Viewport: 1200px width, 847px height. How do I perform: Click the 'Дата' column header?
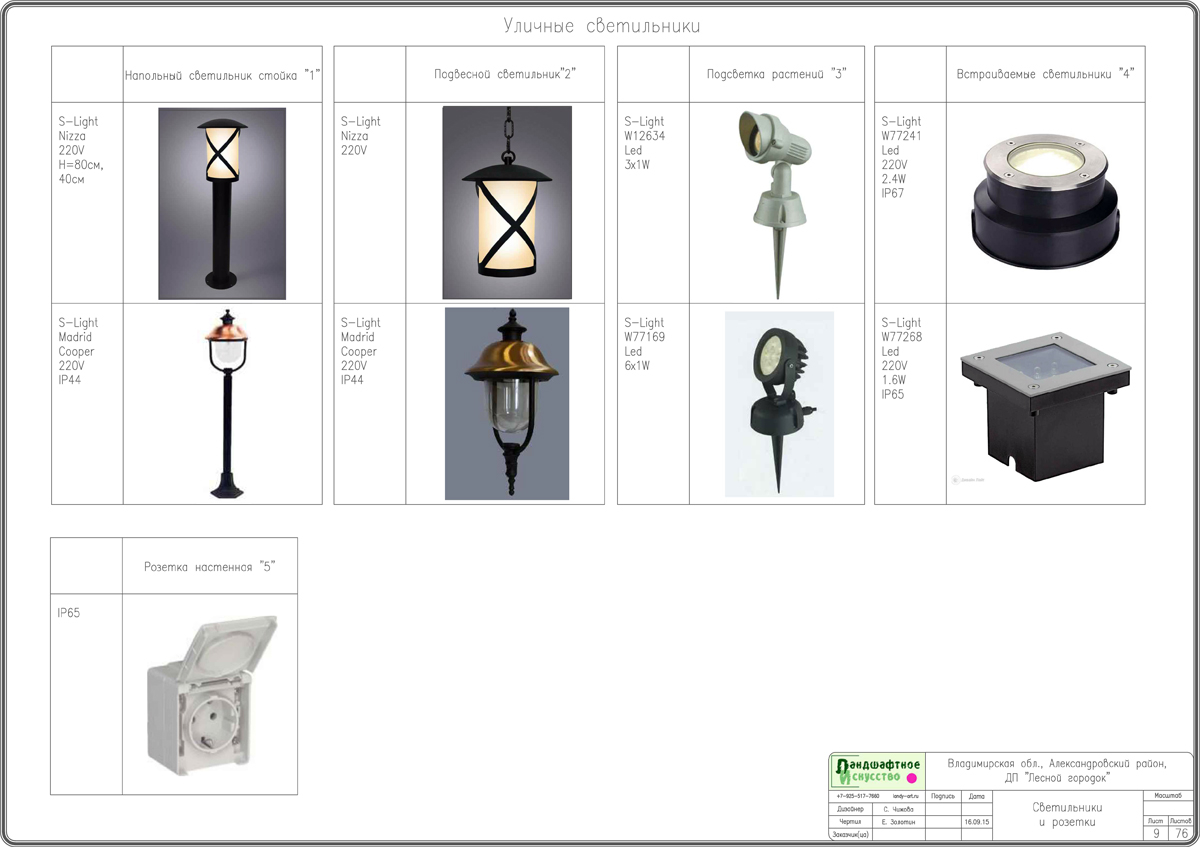[x=977, y=797]
